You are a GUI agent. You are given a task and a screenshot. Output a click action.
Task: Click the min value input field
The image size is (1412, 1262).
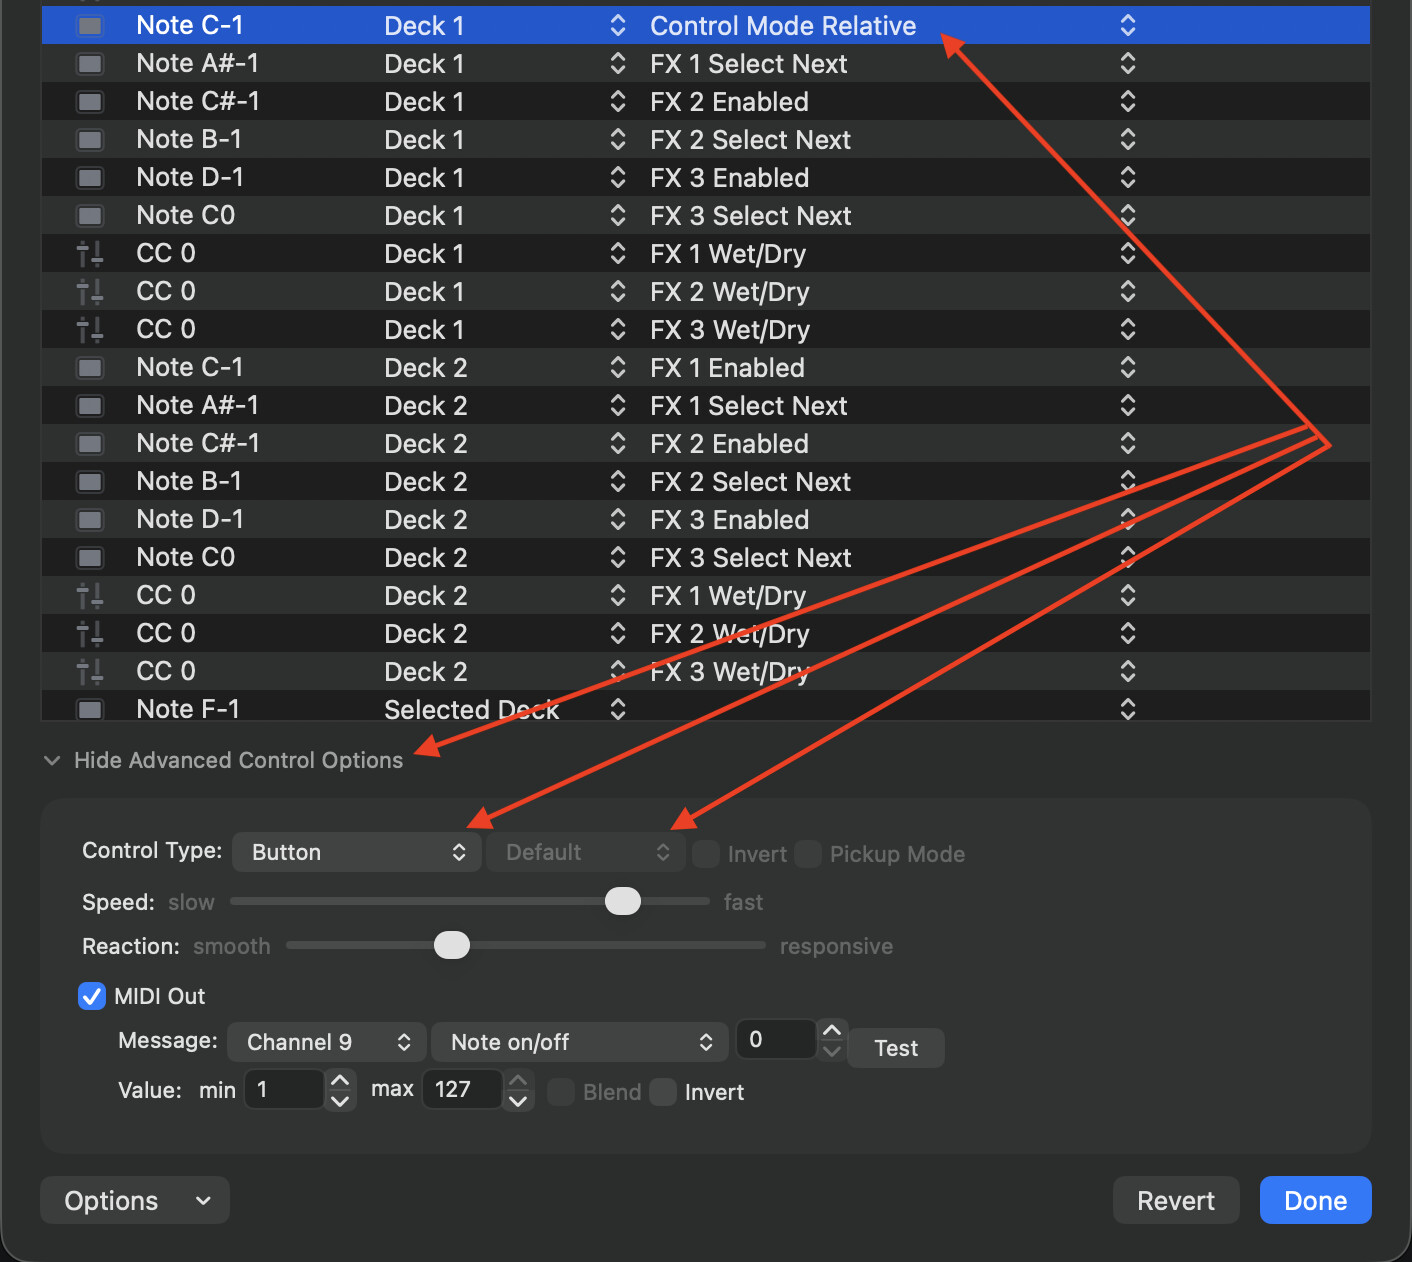285,1089
